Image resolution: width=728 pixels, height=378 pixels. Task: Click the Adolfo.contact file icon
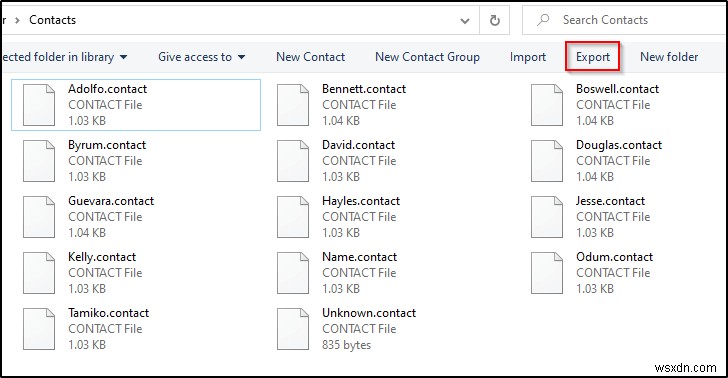pyautogui.click(x=39, y=105)
